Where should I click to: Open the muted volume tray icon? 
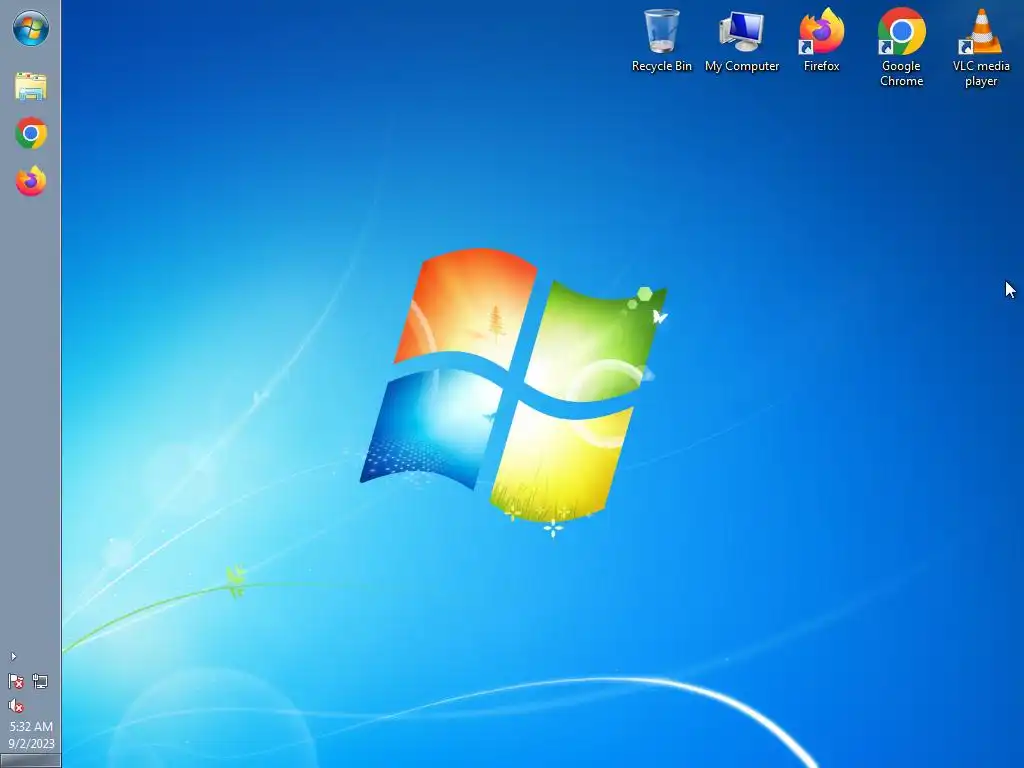click(x=16, y=706)
